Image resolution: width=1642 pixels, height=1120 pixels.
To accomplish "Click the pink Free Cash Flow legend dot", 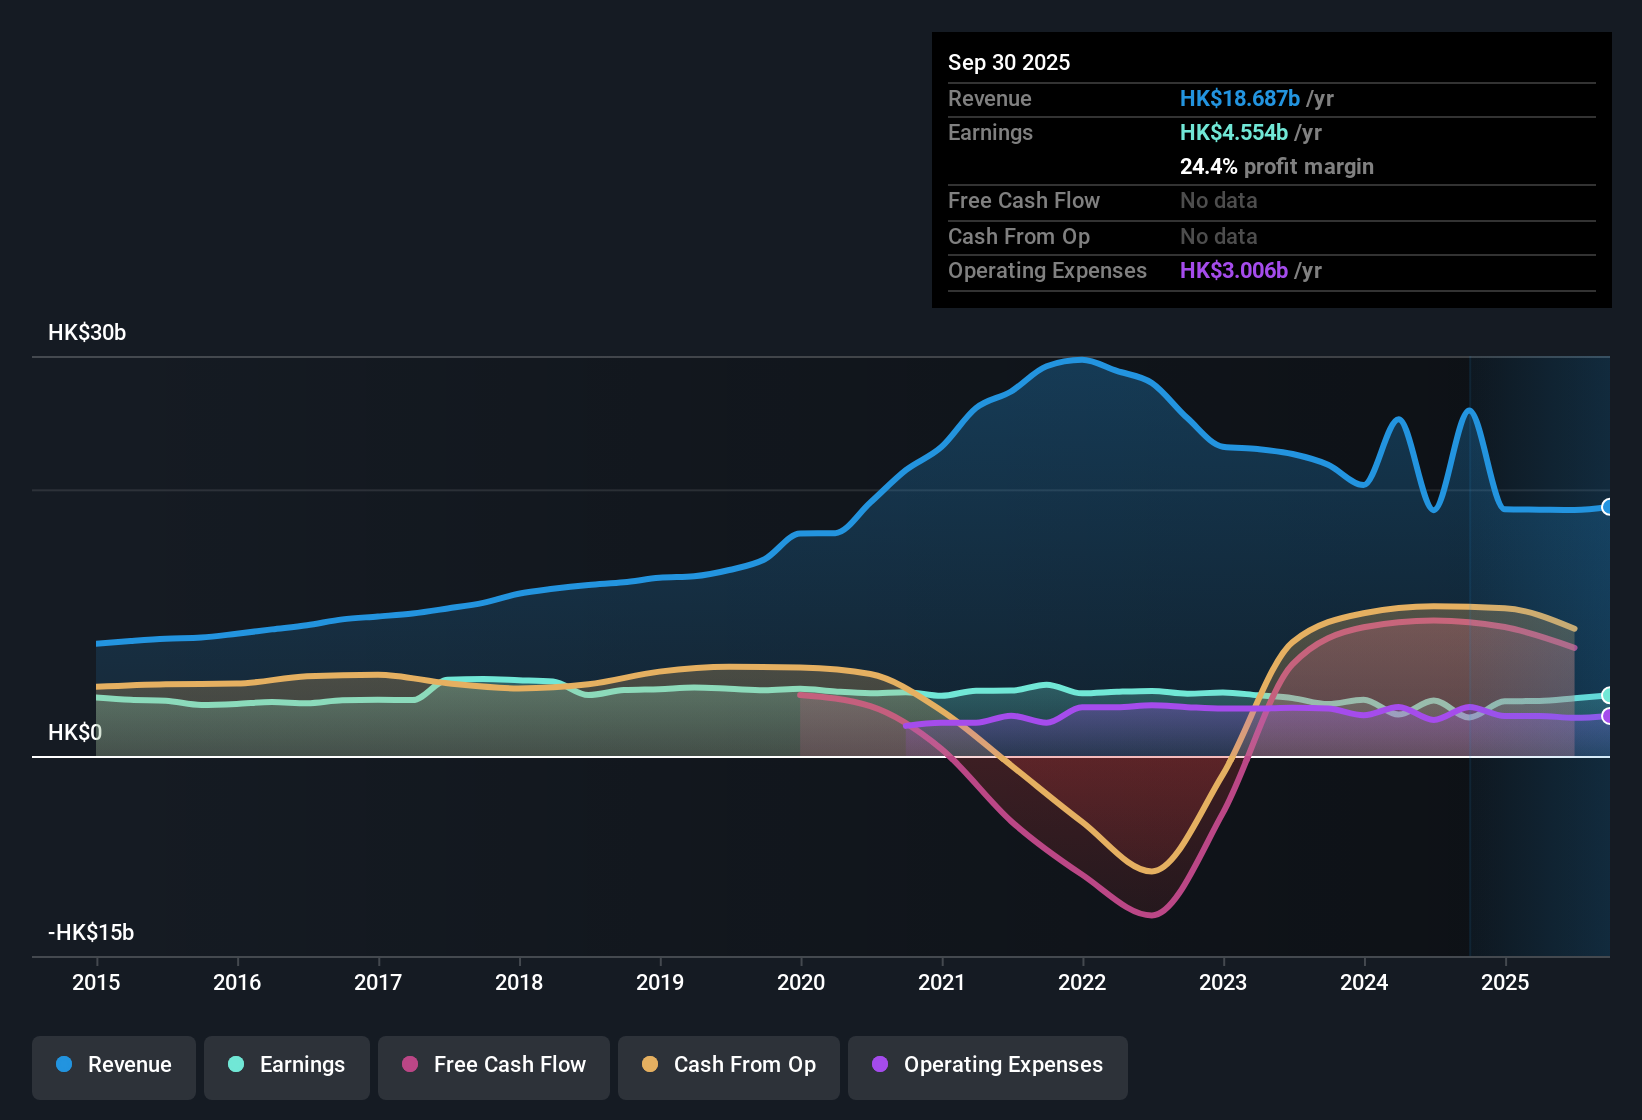I will coord(409,1065).
